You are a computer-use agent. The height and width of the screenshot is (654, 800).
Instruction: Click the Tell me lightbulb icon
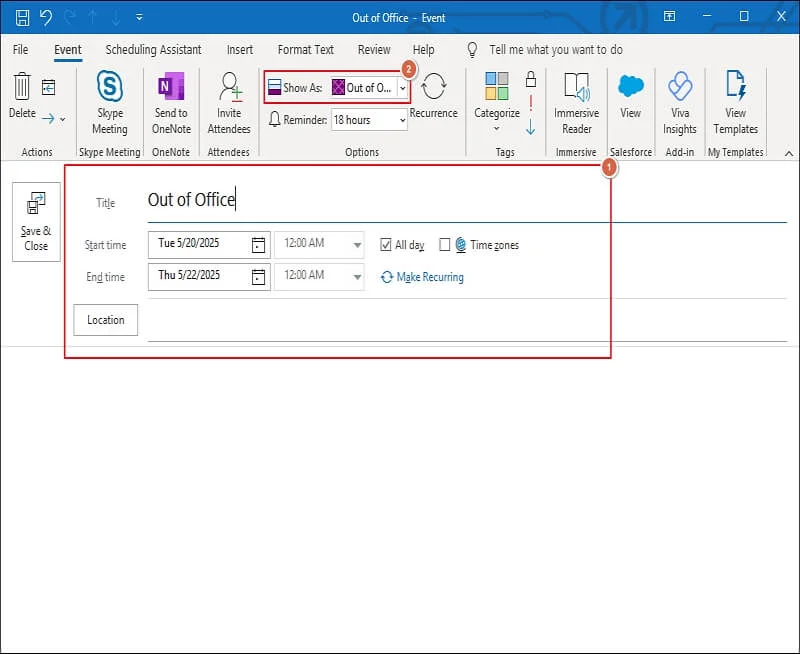click(x=472, y=49)
